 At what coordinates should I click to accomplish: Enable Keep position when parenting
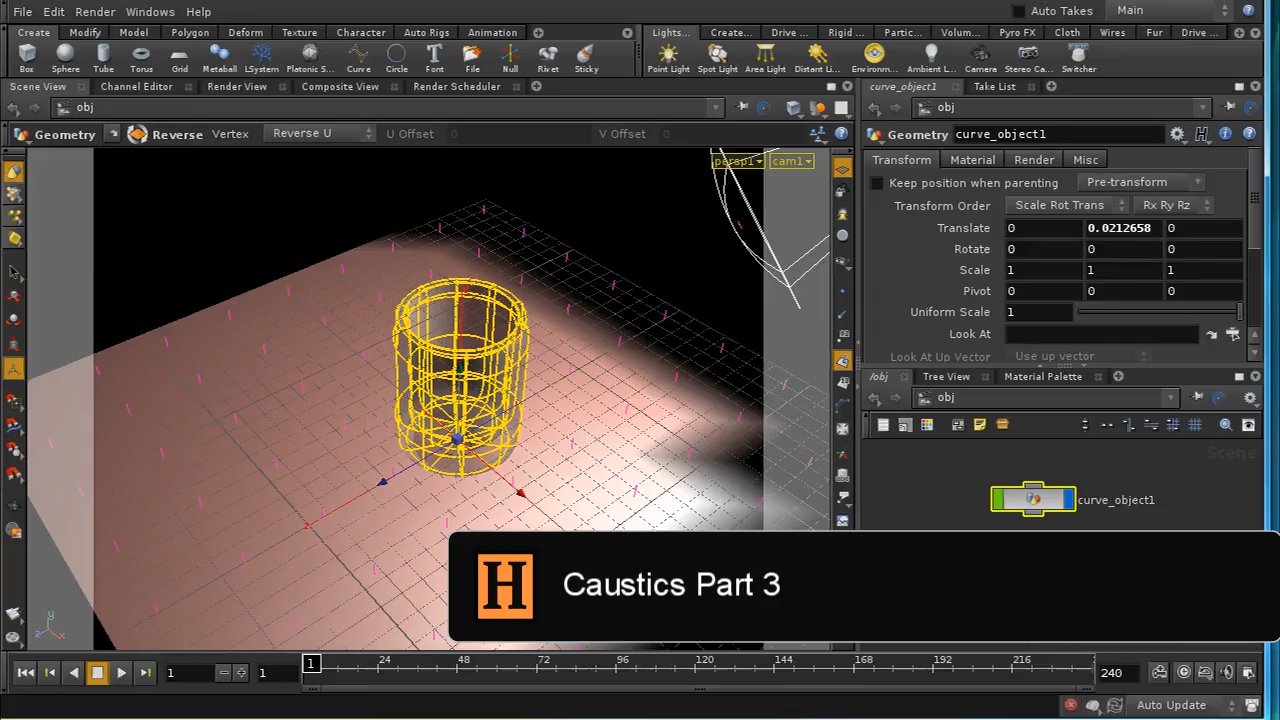(876, 182)
